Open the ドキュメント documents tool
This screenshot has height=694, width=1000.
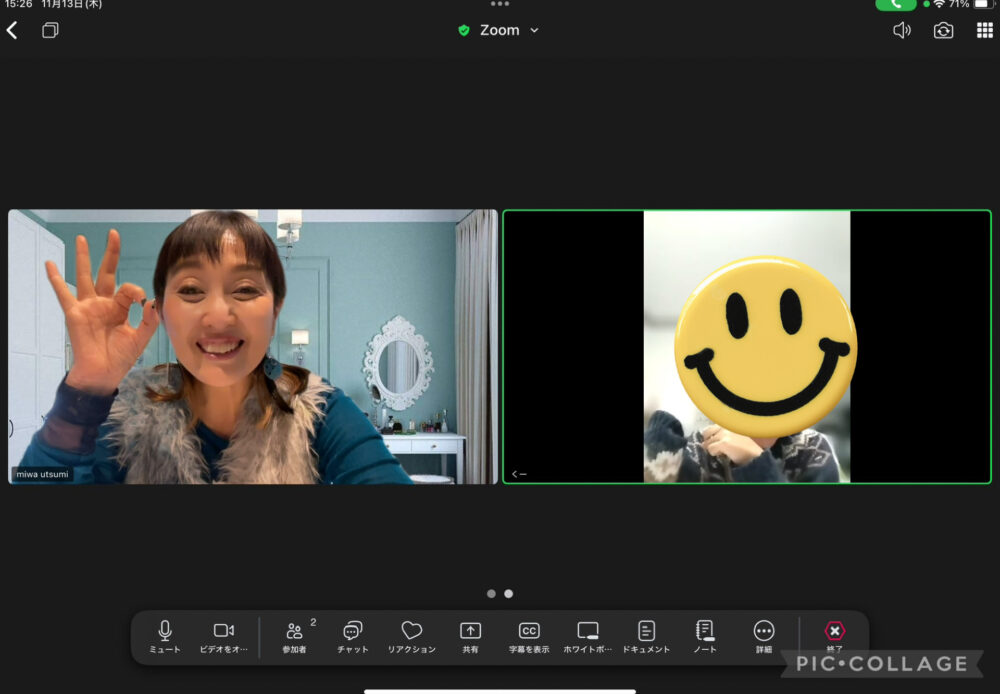[646, 636]
